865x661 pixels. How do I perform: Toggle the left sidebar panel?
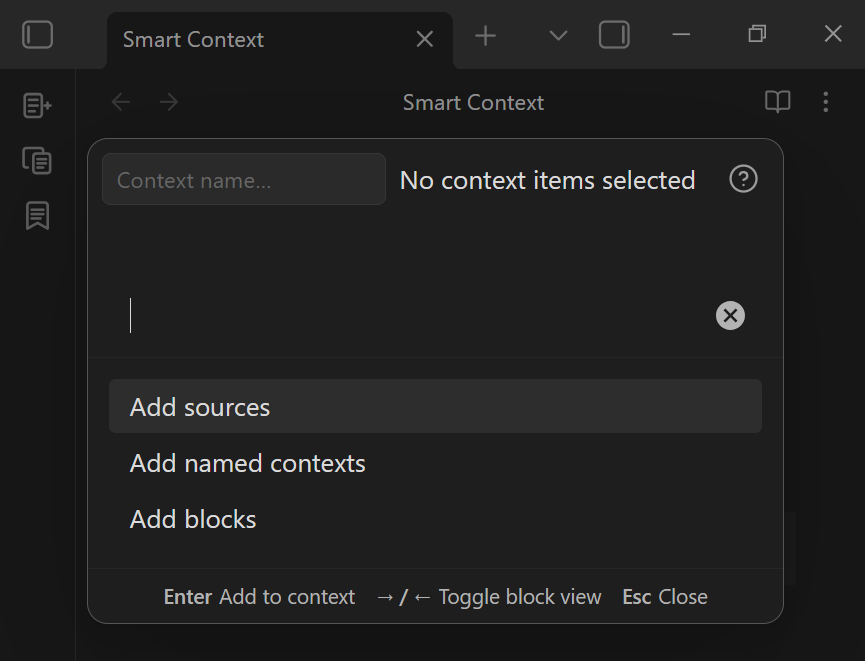tap(37, 35)
